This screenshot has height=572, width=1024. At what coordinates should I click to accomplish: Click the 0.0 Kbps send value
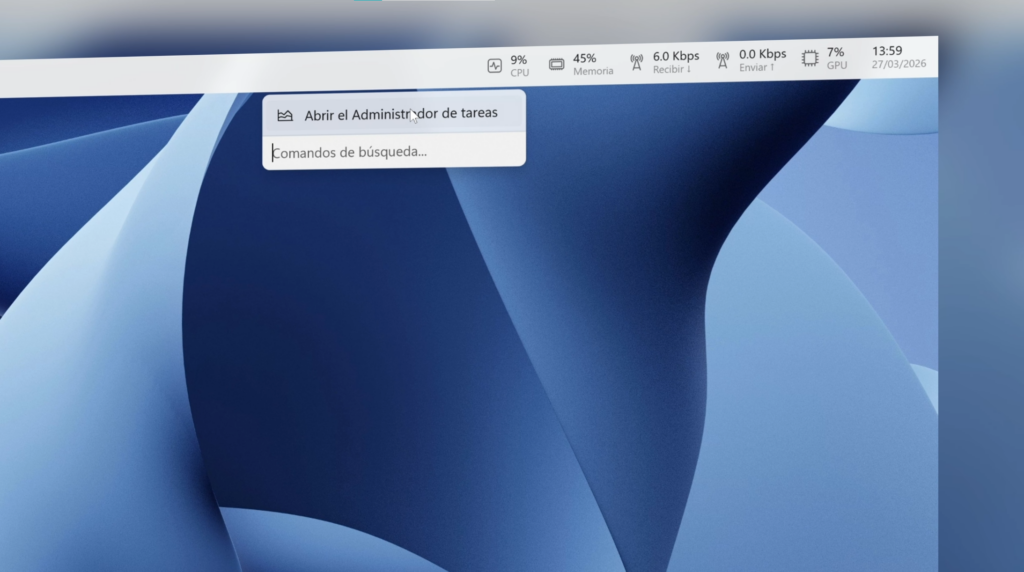point(762,54)
